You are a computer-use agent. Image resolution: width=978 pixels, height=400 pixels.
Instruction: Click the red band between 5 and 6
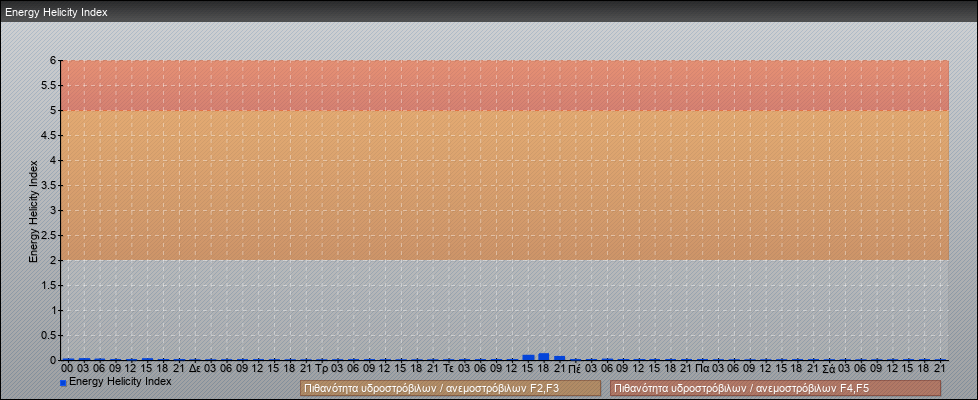[505, 85]
